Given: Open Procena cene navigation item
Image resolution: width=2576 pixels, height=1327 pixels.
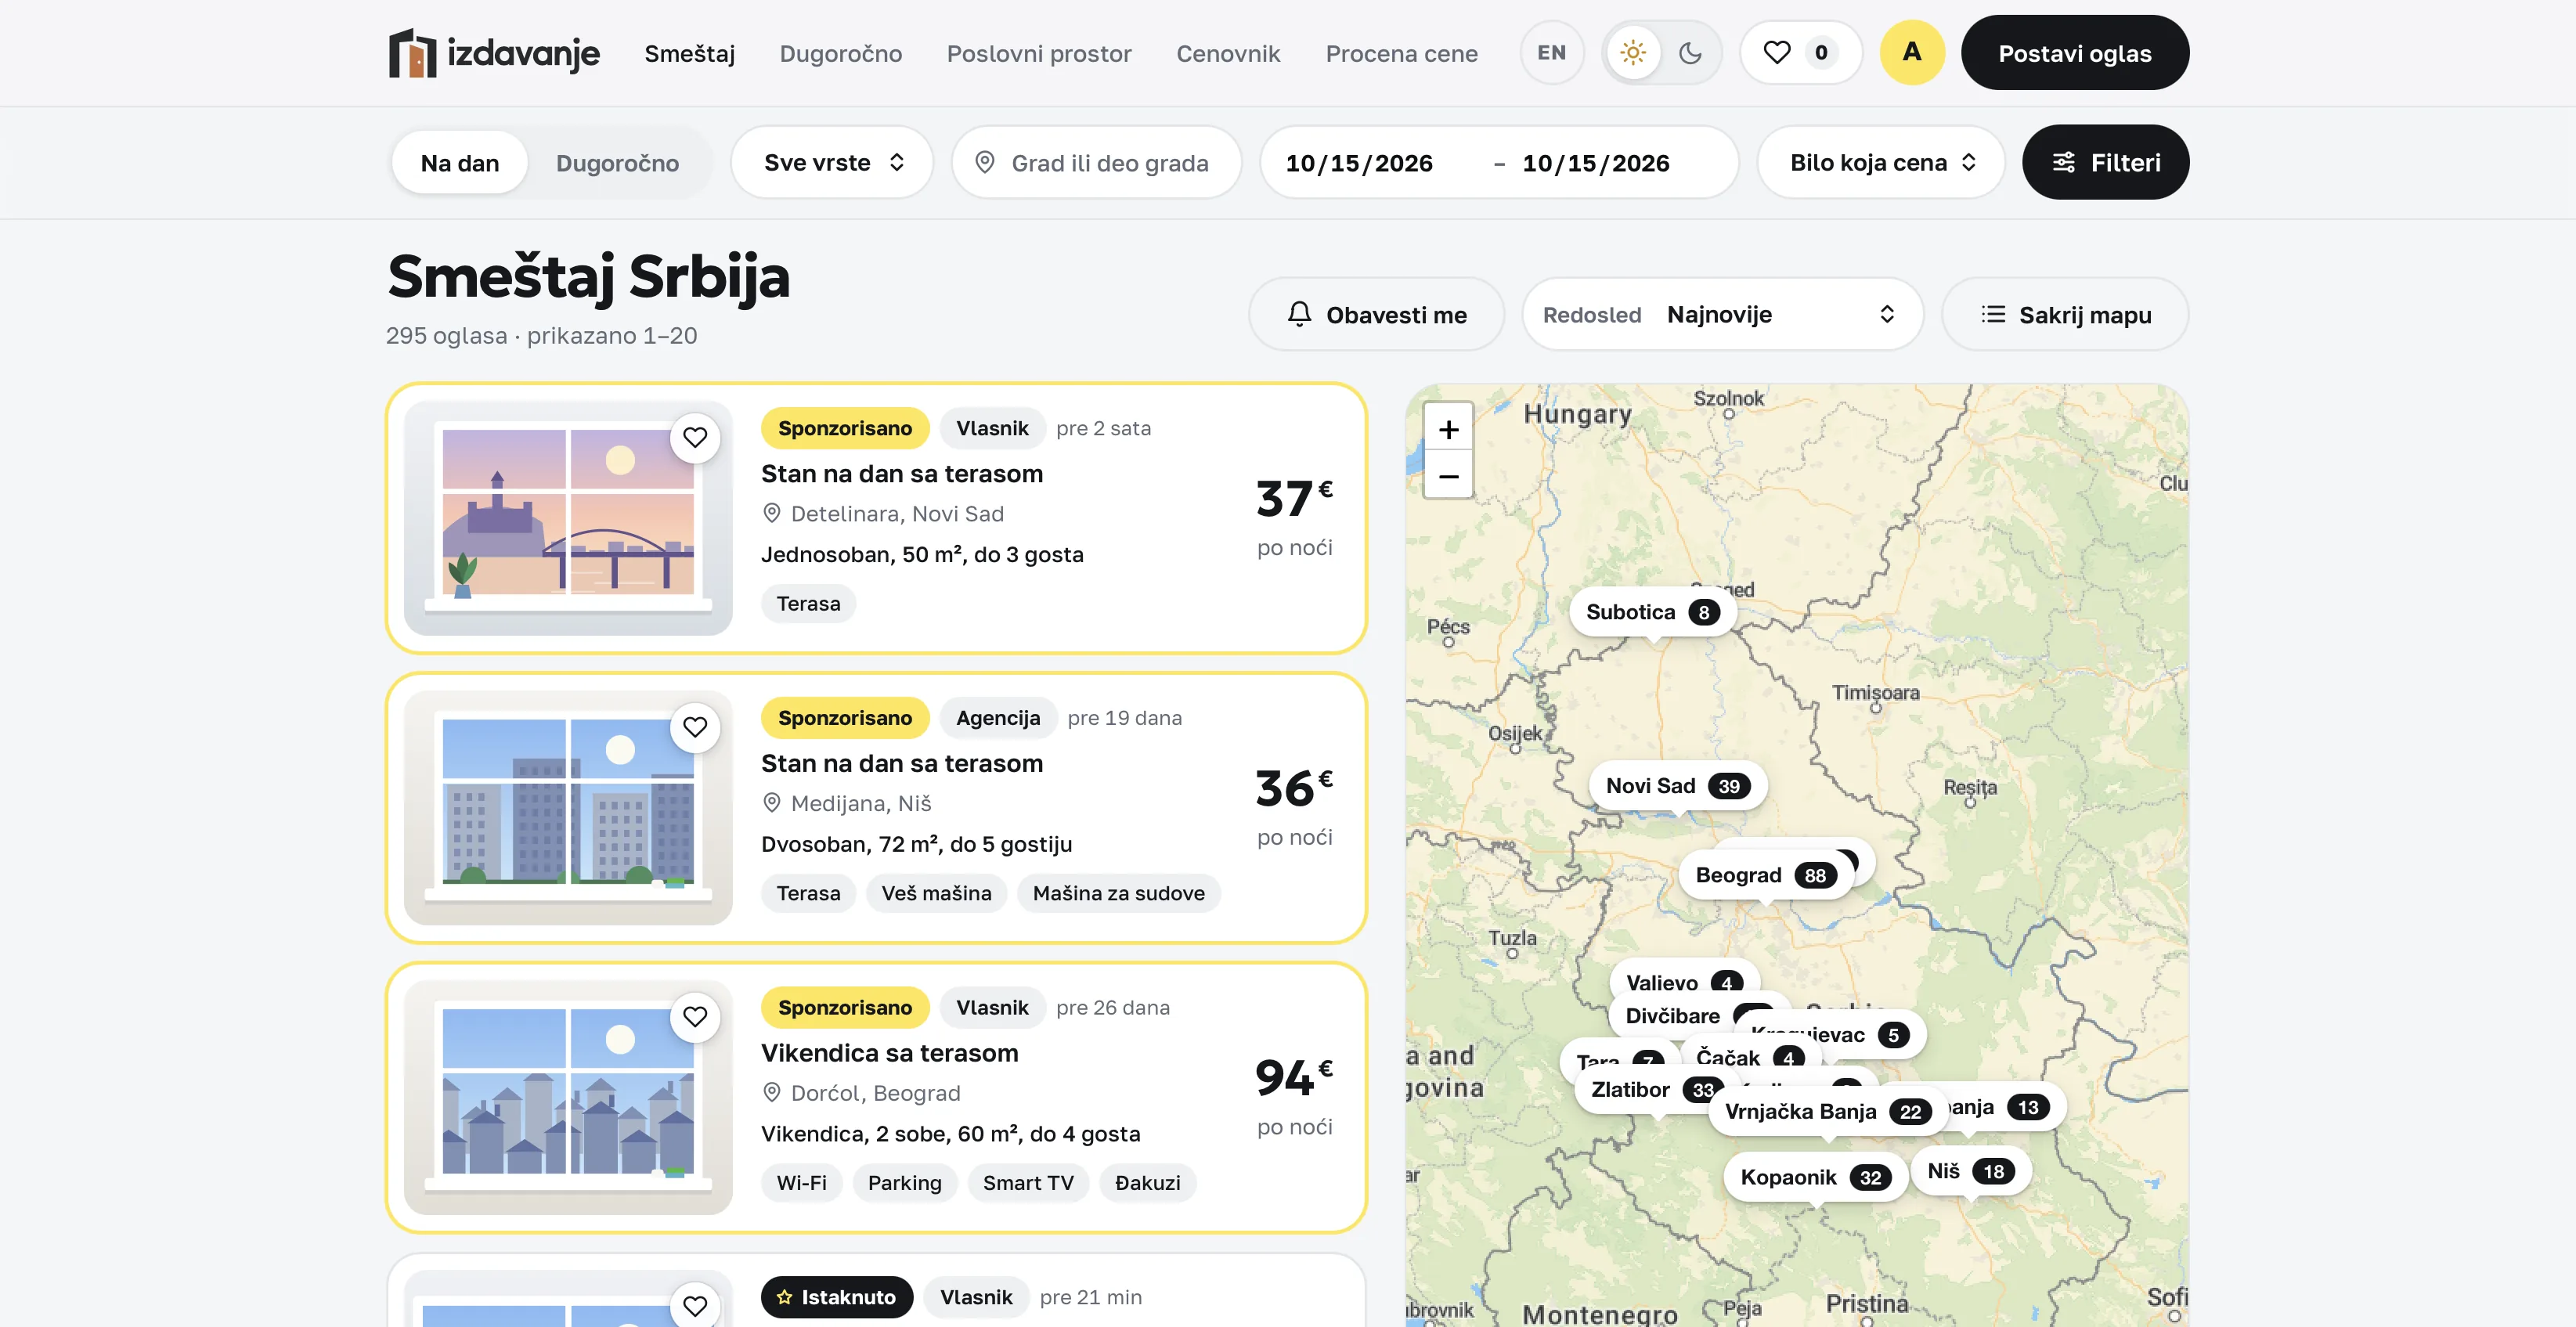Looking at the screenshot, I should 1401,54.
